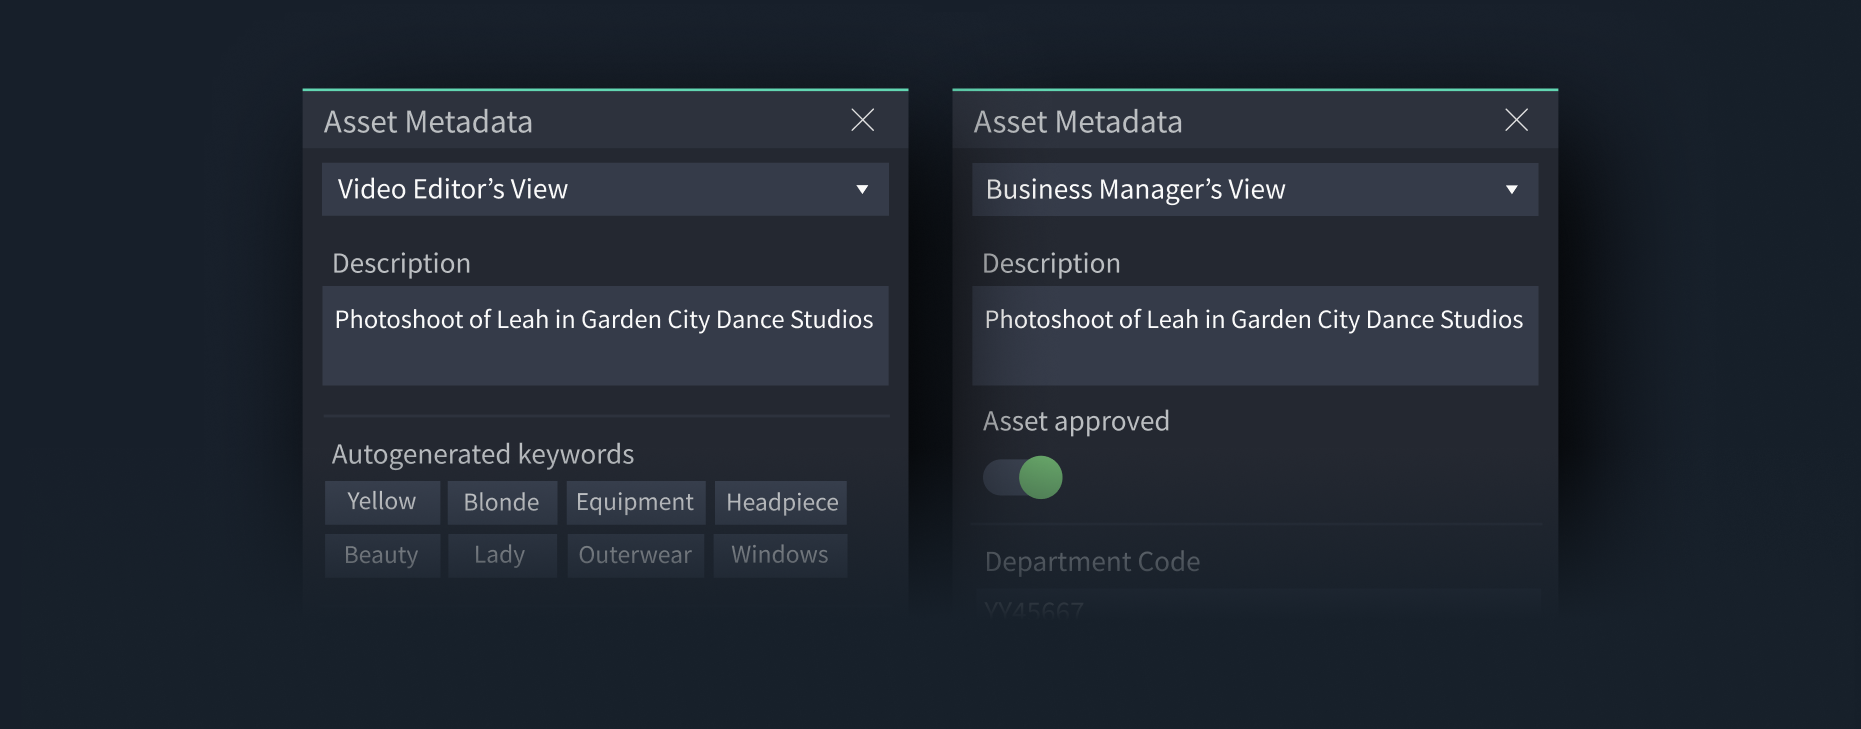Select the Beauty keyword tag
Screen dimensions: 1861x729
click(382, 555)
